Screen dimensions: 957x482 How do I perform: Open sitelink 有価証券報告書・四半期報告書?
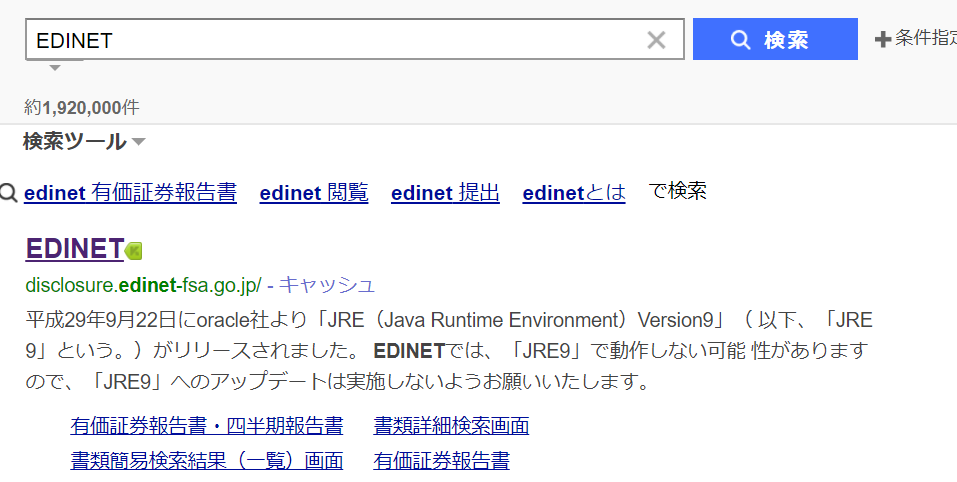click(206, 425)
